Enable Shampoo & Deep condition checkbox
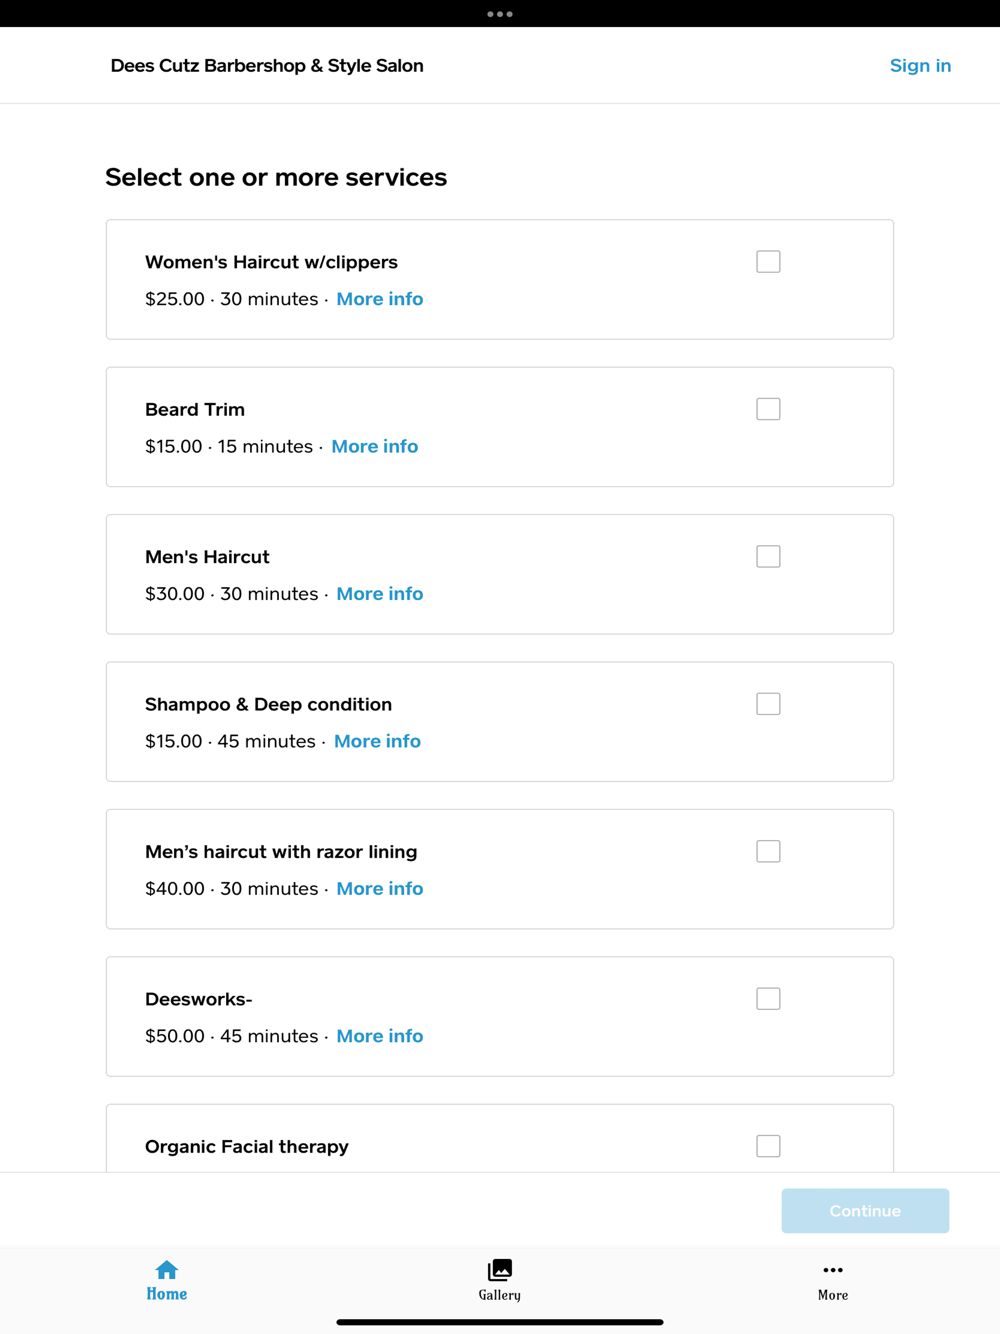 (x=768, y=704)
